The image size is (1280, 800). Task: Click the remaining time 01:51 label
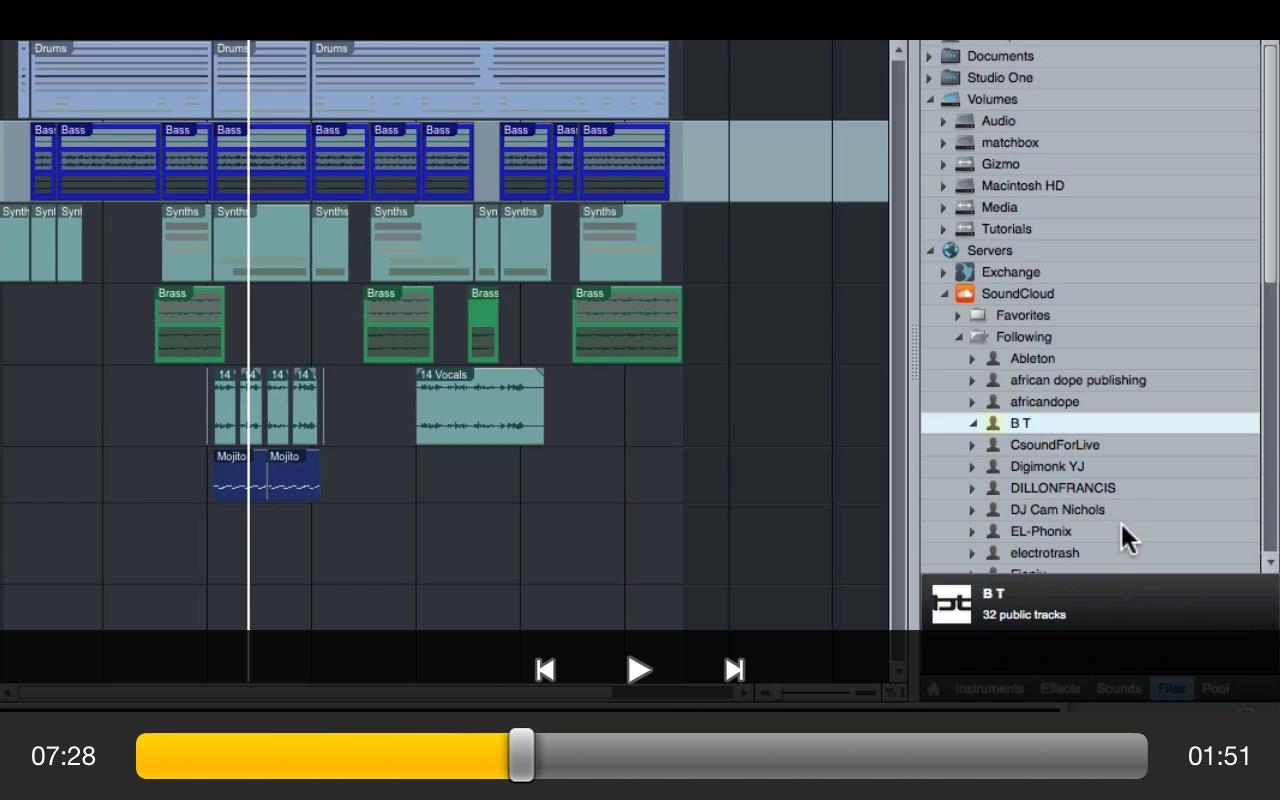tap(1219, 756)
